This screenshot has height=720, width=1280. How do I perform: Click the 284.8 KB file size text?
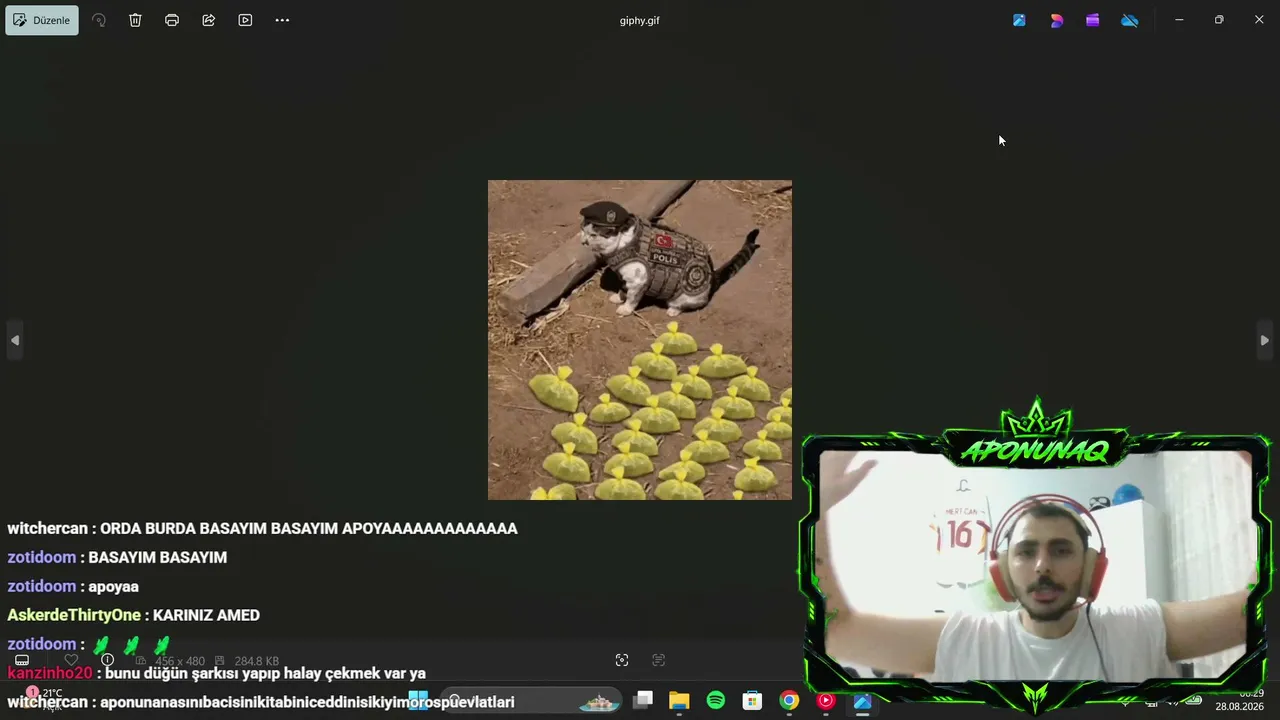[257, 661]
